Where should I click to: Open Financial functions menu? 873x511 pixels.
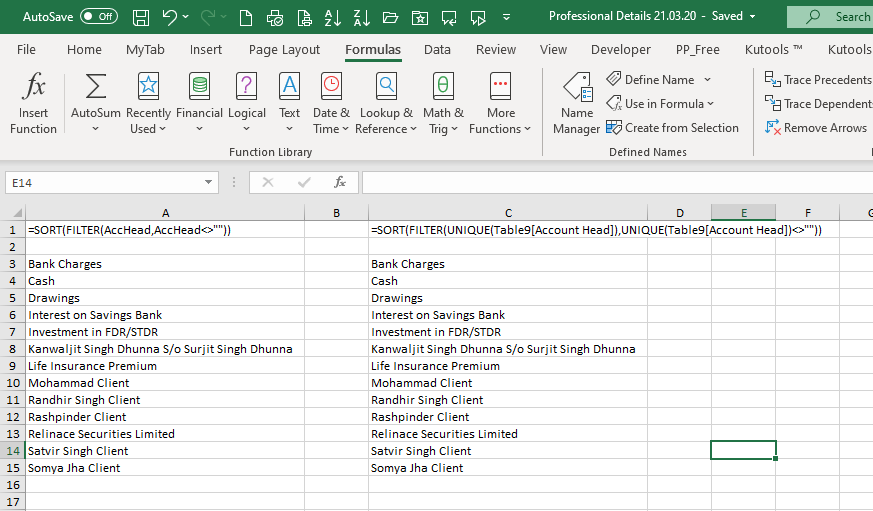click(199, 103)
